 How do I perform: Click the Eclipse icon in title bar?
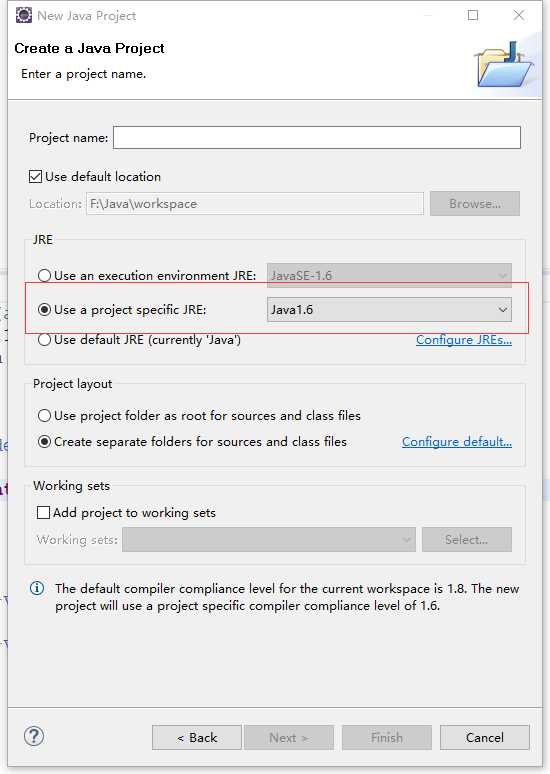tap(24, 15)
